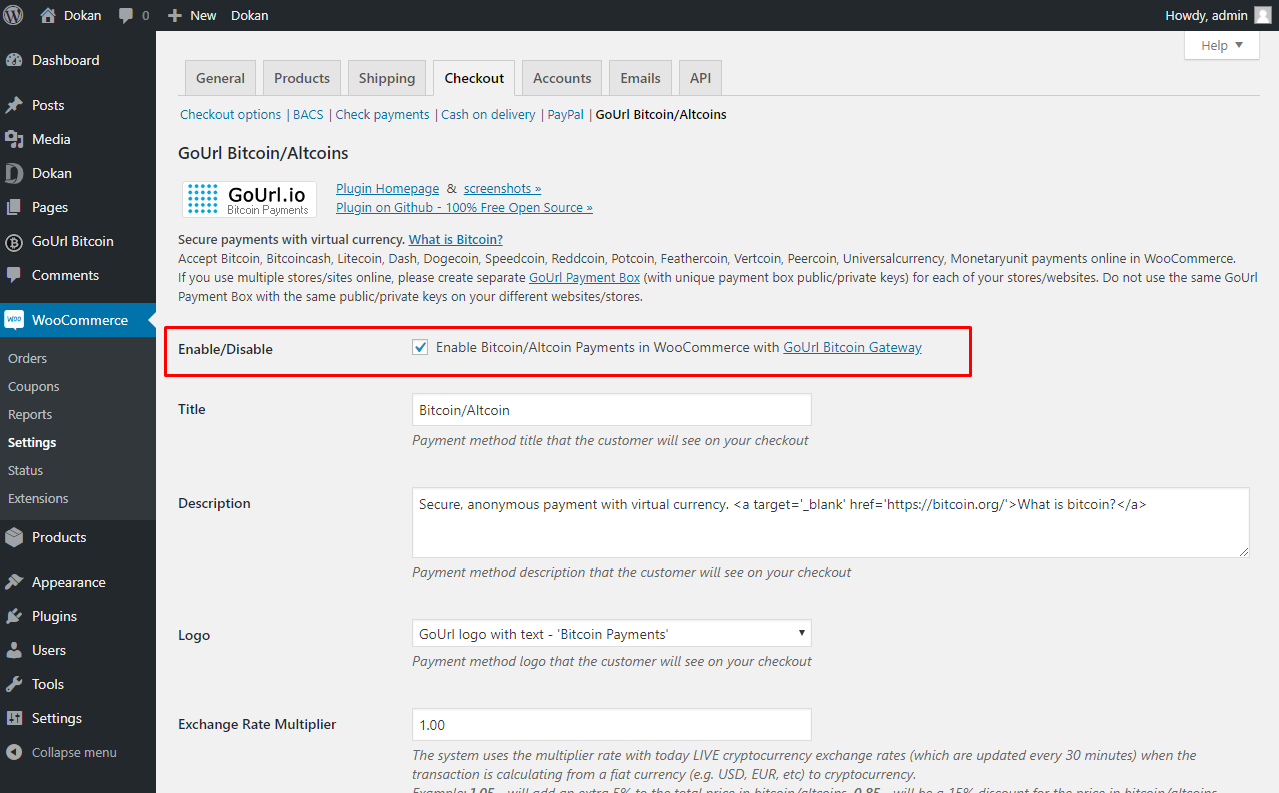Image resolution: width=1279 pixels, height=793 pixels.
Task: Click the Products box icon in sidebar
Action: 14,537
